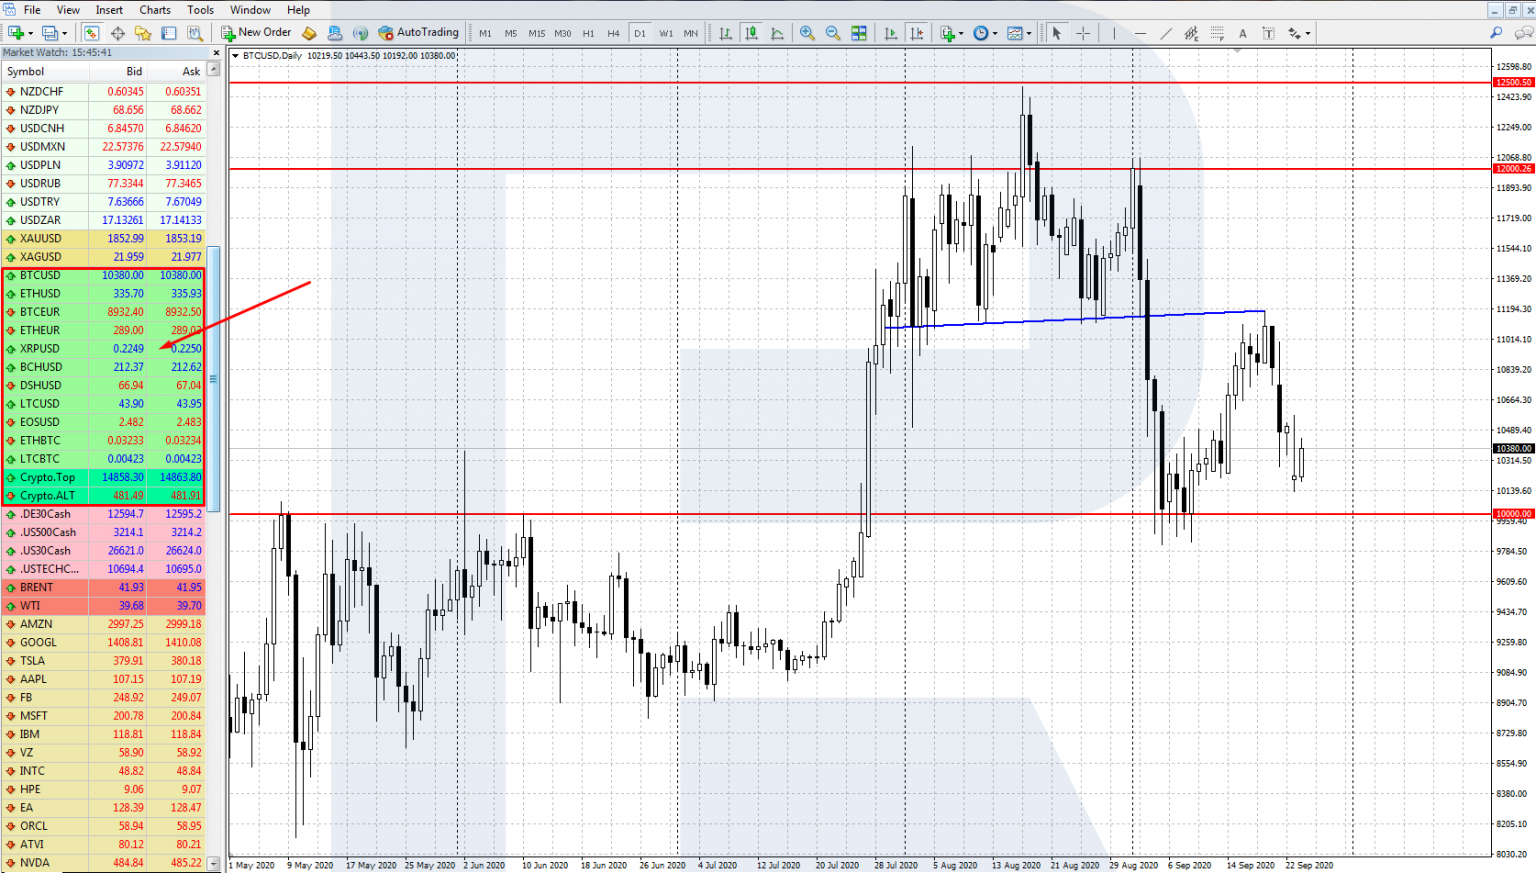Viewport: 1536px width, 873px height.
Task: Open the File menu
Action: 32,10
